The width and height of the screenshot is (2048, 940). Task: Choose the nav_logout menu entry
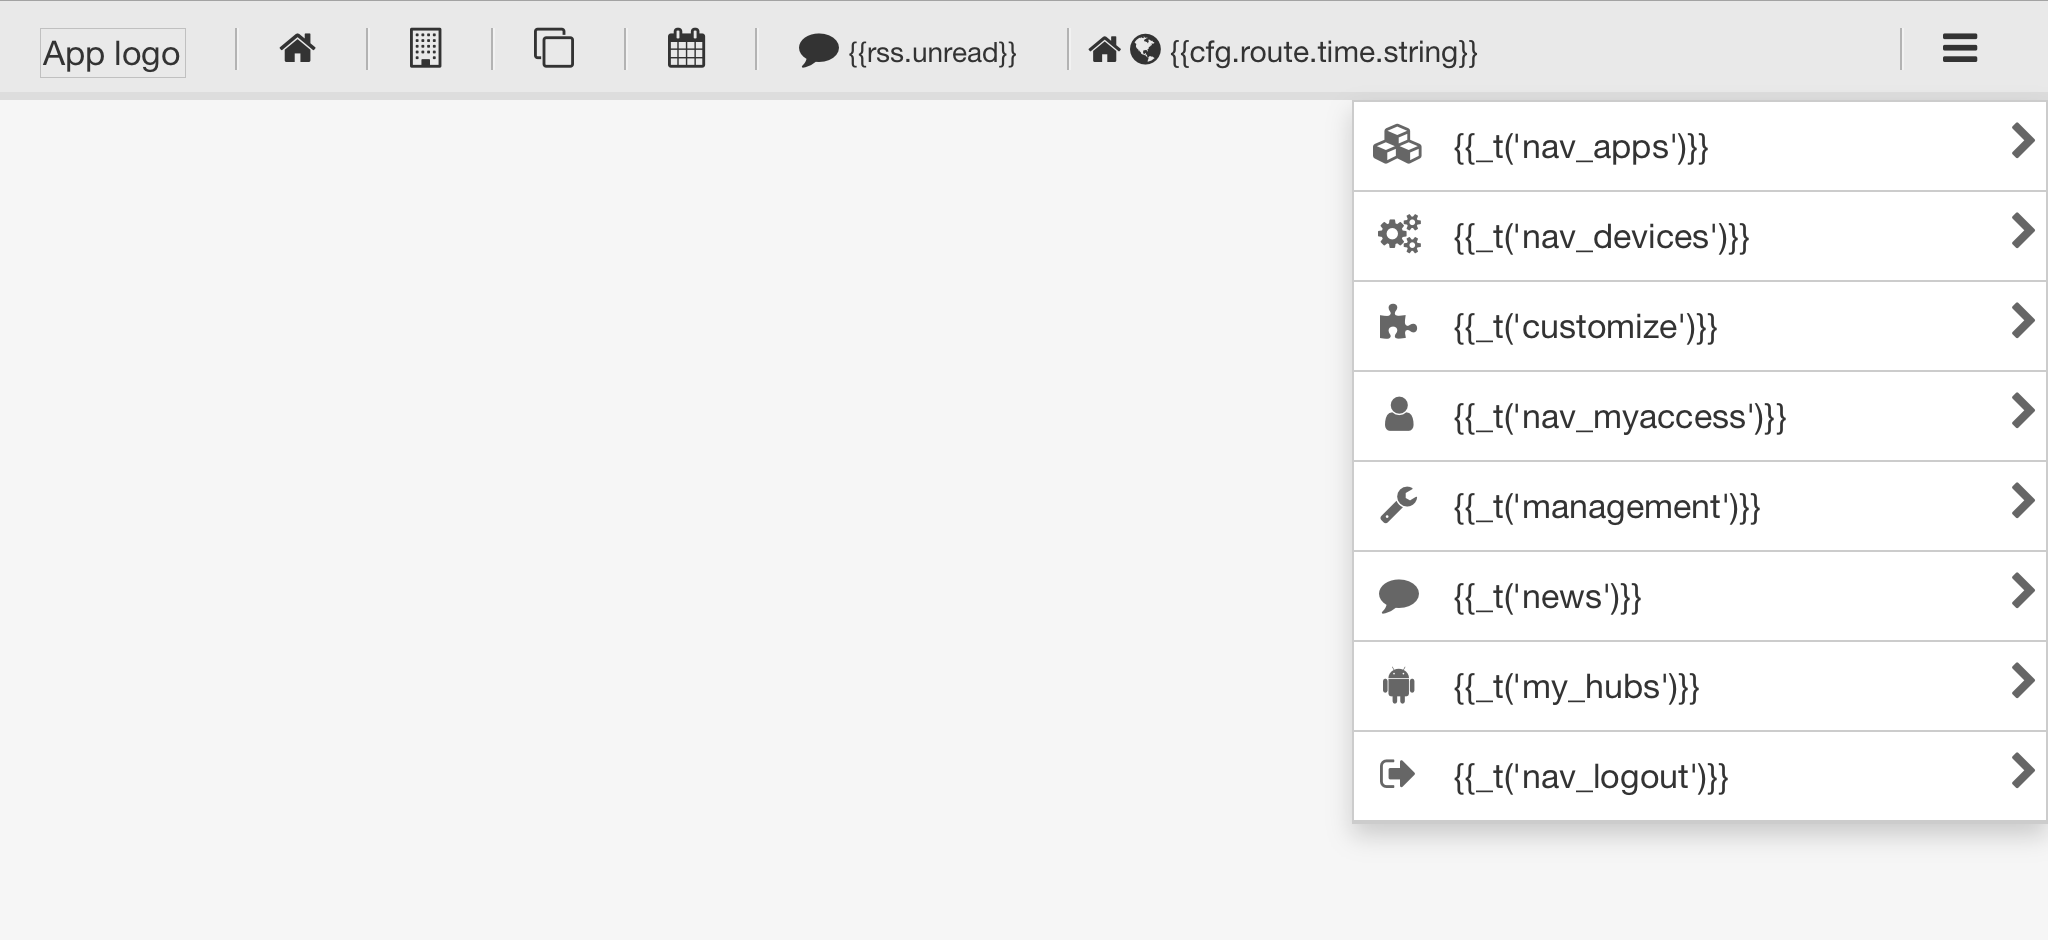(1590, 777)
